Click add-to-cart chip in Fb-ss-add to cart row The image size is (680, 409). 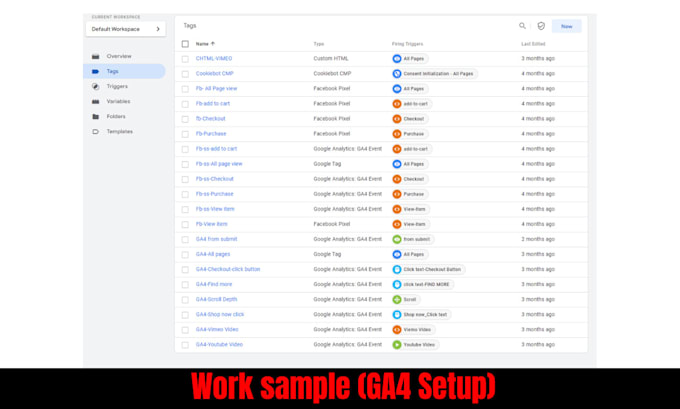pyautogui.click(x=411, y=149)
